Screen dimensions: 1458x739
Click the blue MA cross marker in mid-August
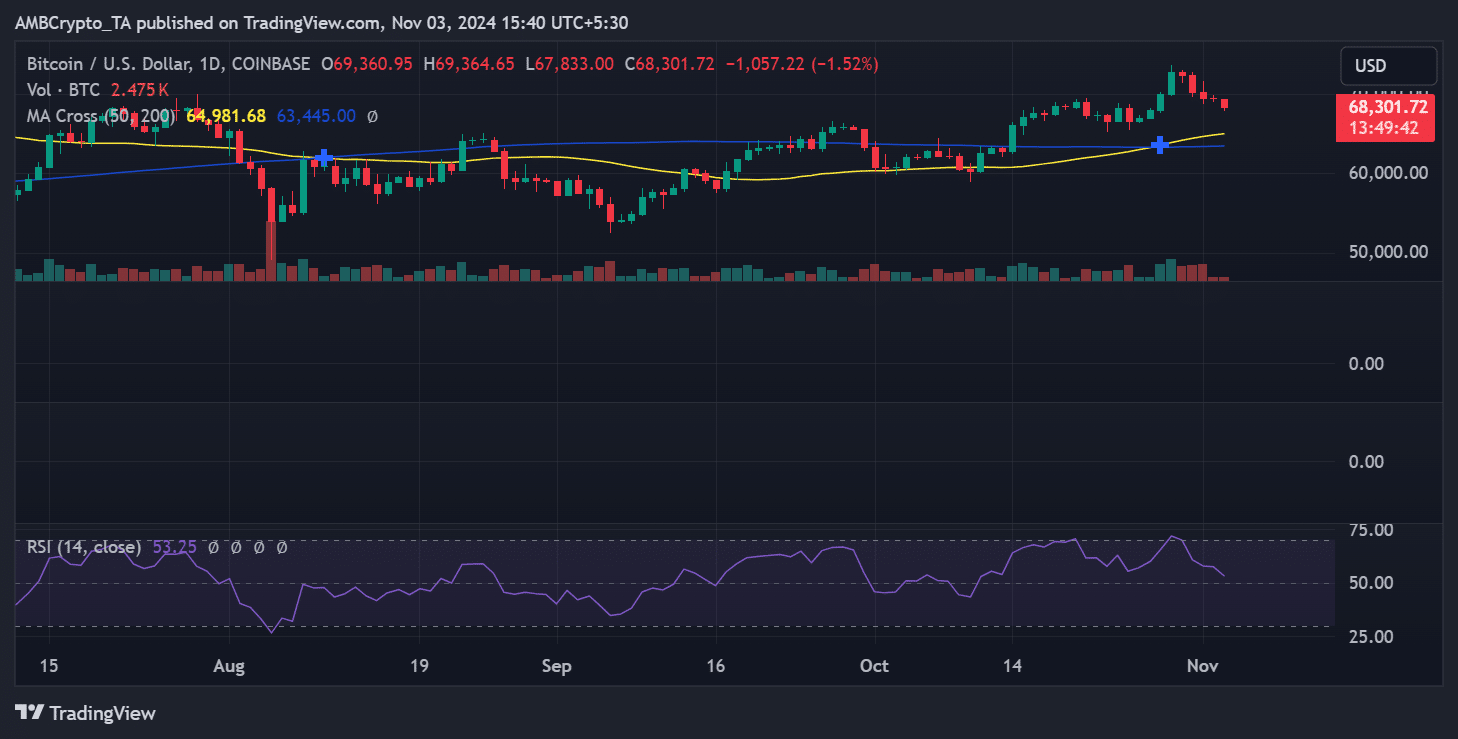coord(323,158)
